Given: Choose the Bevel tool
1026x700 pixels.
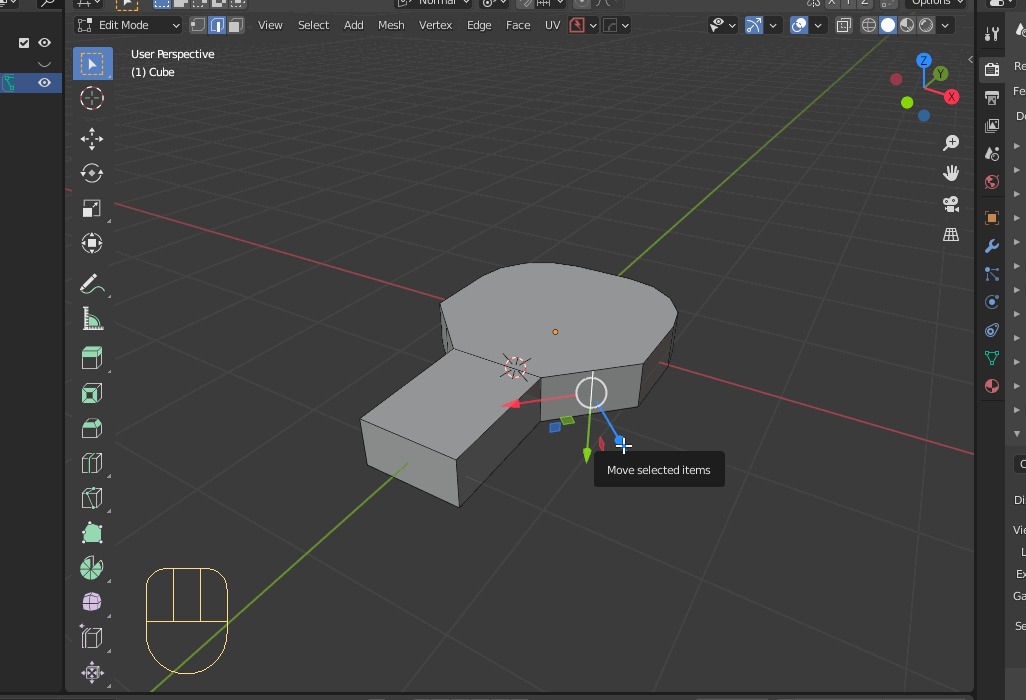Looking at the screenshot, I should coord(92,428).
